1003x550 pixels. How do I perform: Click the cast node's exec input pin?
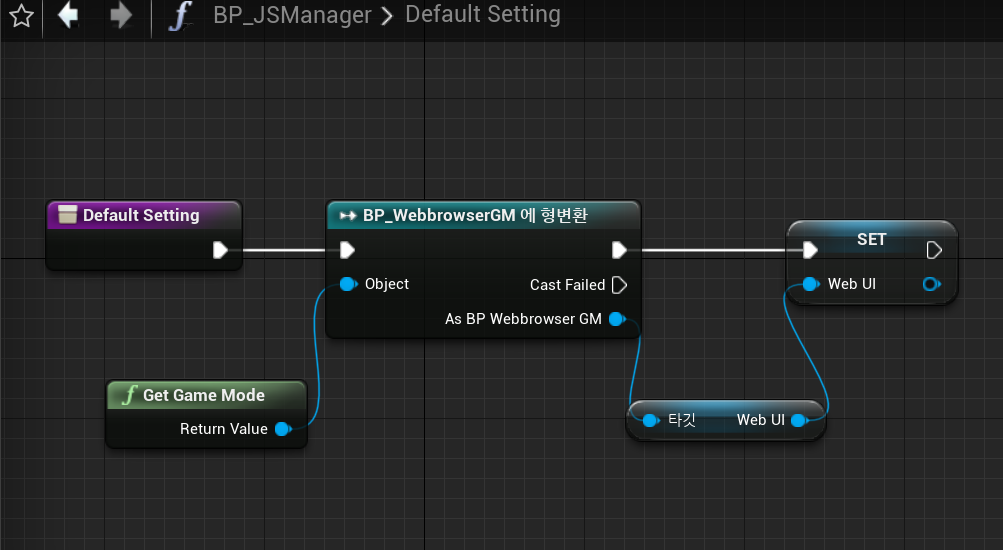(347, 250)
